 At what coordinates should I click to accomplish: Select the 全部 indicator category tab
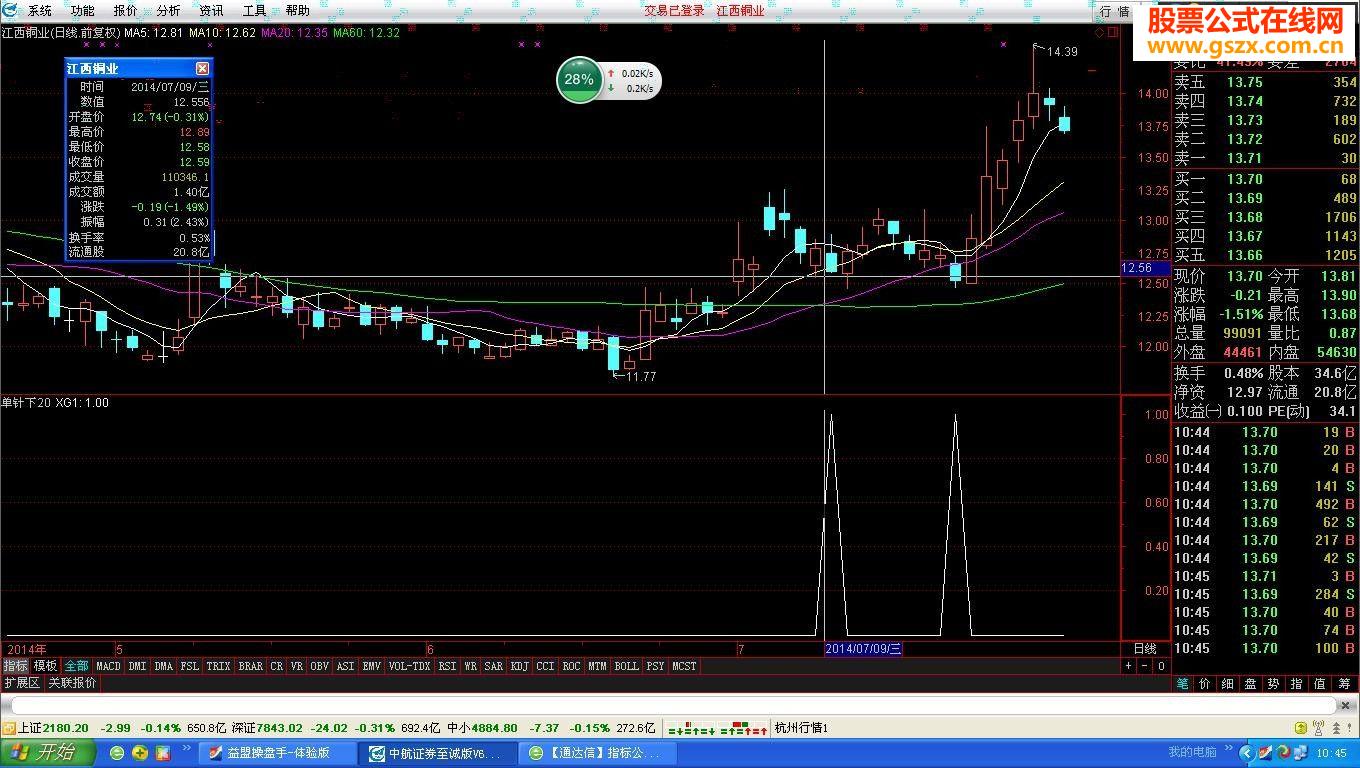click(x=76, y=665)
